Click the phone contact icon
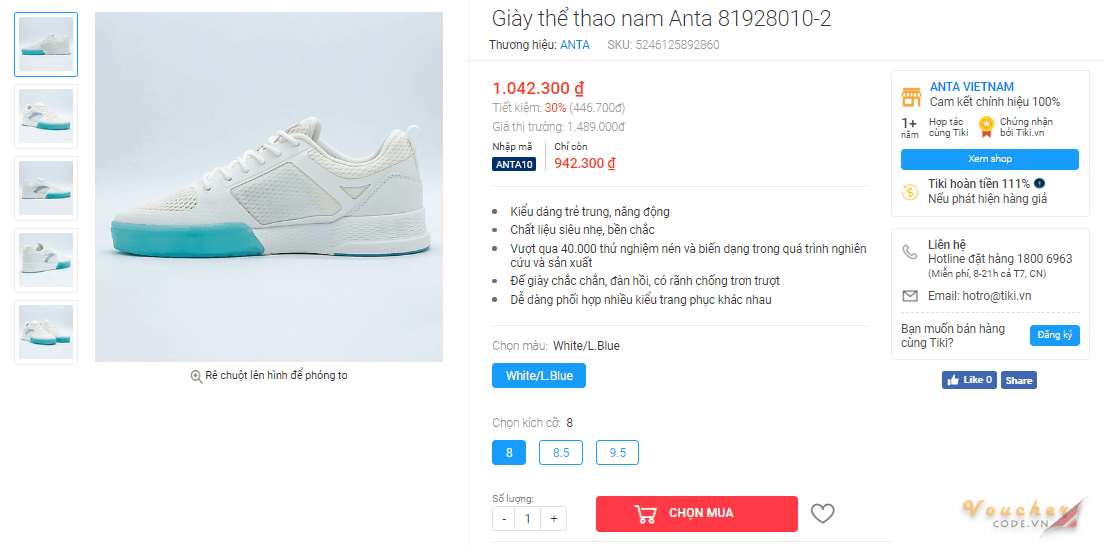This screenshot has height=547, width=1105. (910, 252)
